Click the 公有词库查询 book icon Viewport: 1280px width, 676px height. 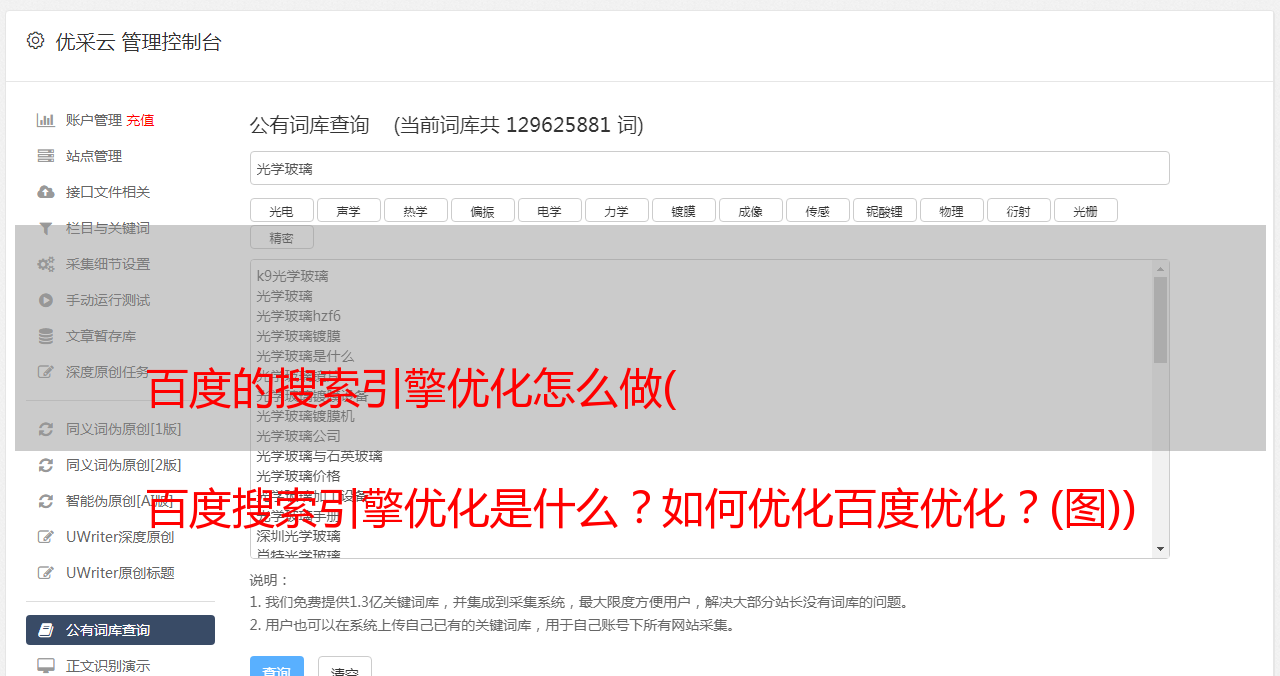[46, 630]
